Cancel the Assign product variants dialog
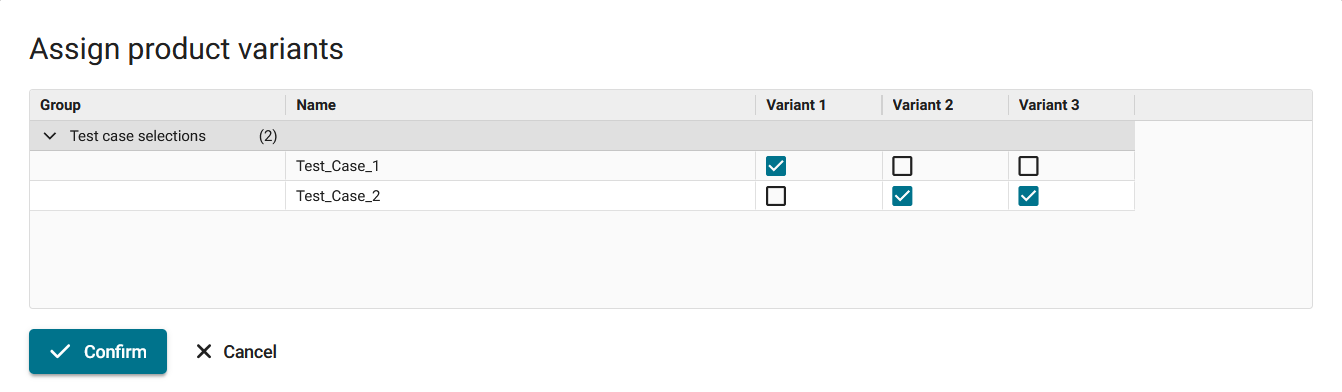 [236, 351]
